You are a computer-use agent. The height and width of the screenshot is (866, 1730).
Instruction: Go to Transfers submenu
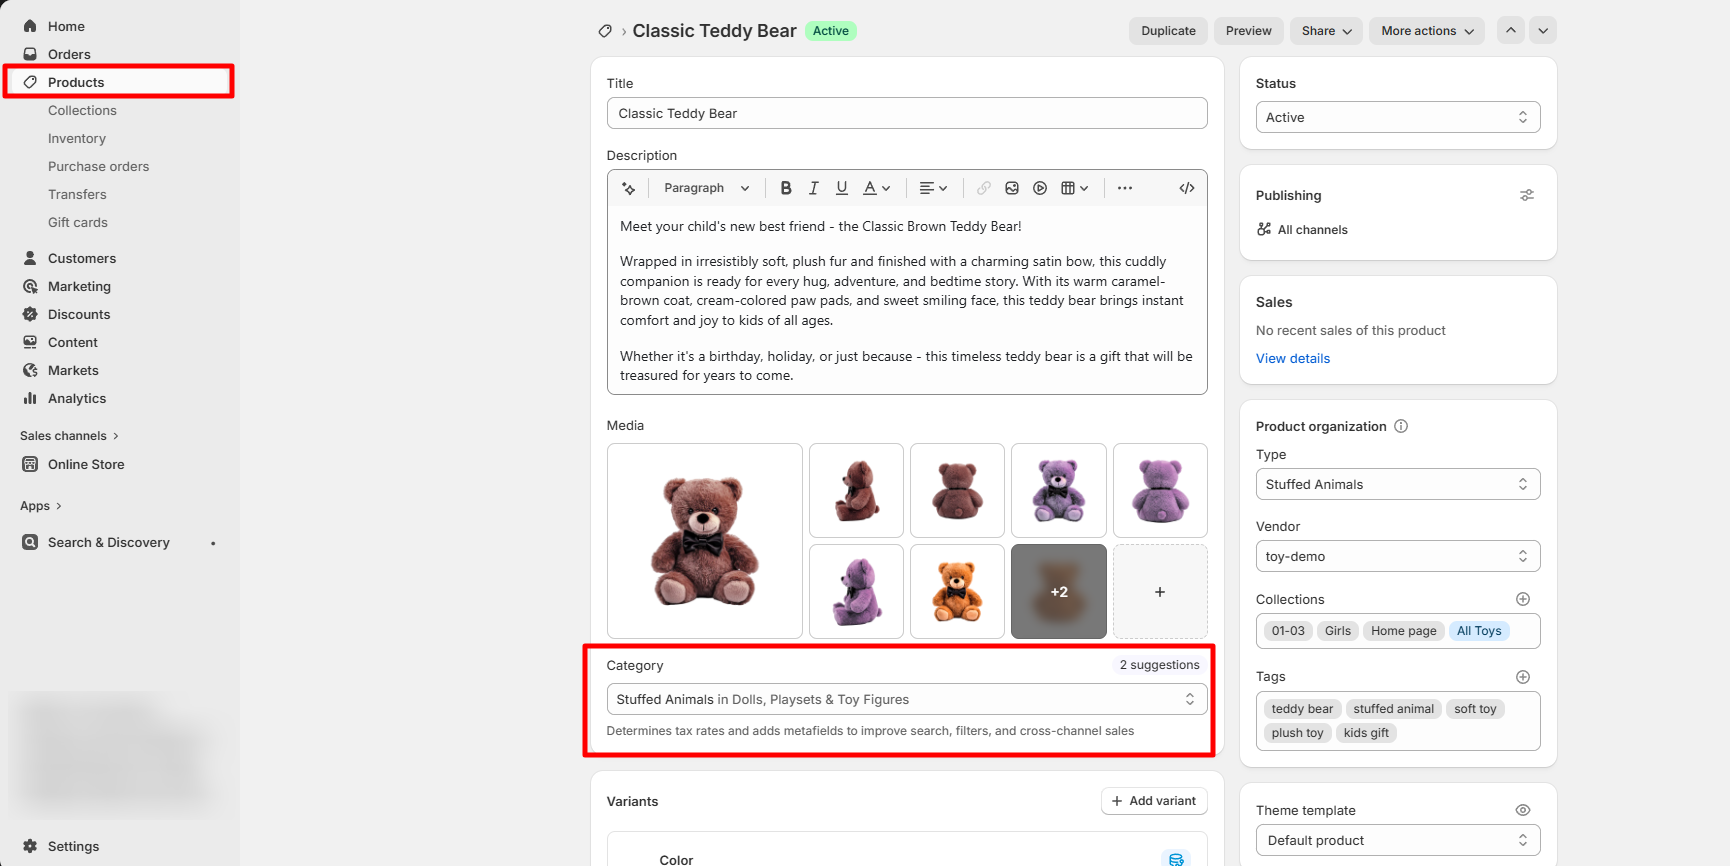77,194
